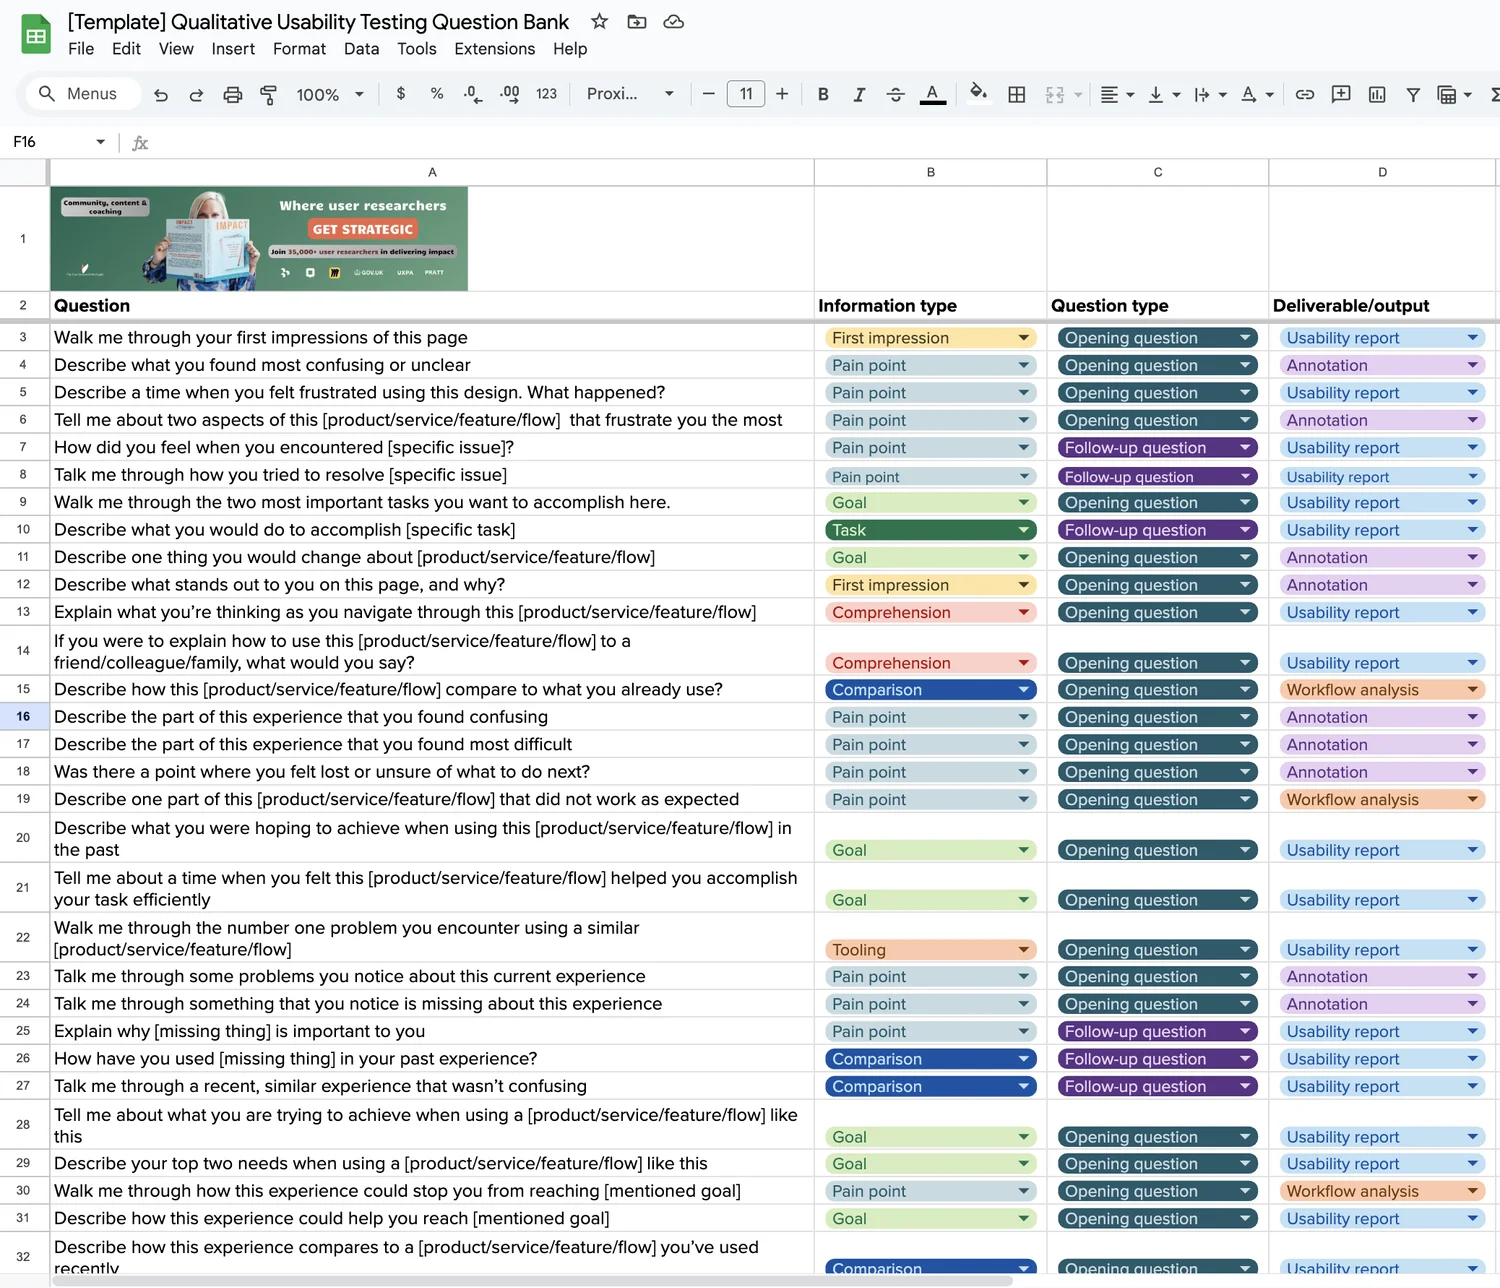Open text rotation options
Image resolution: width=1500 pixels, height=1288 pixels.
point(1257,94)
